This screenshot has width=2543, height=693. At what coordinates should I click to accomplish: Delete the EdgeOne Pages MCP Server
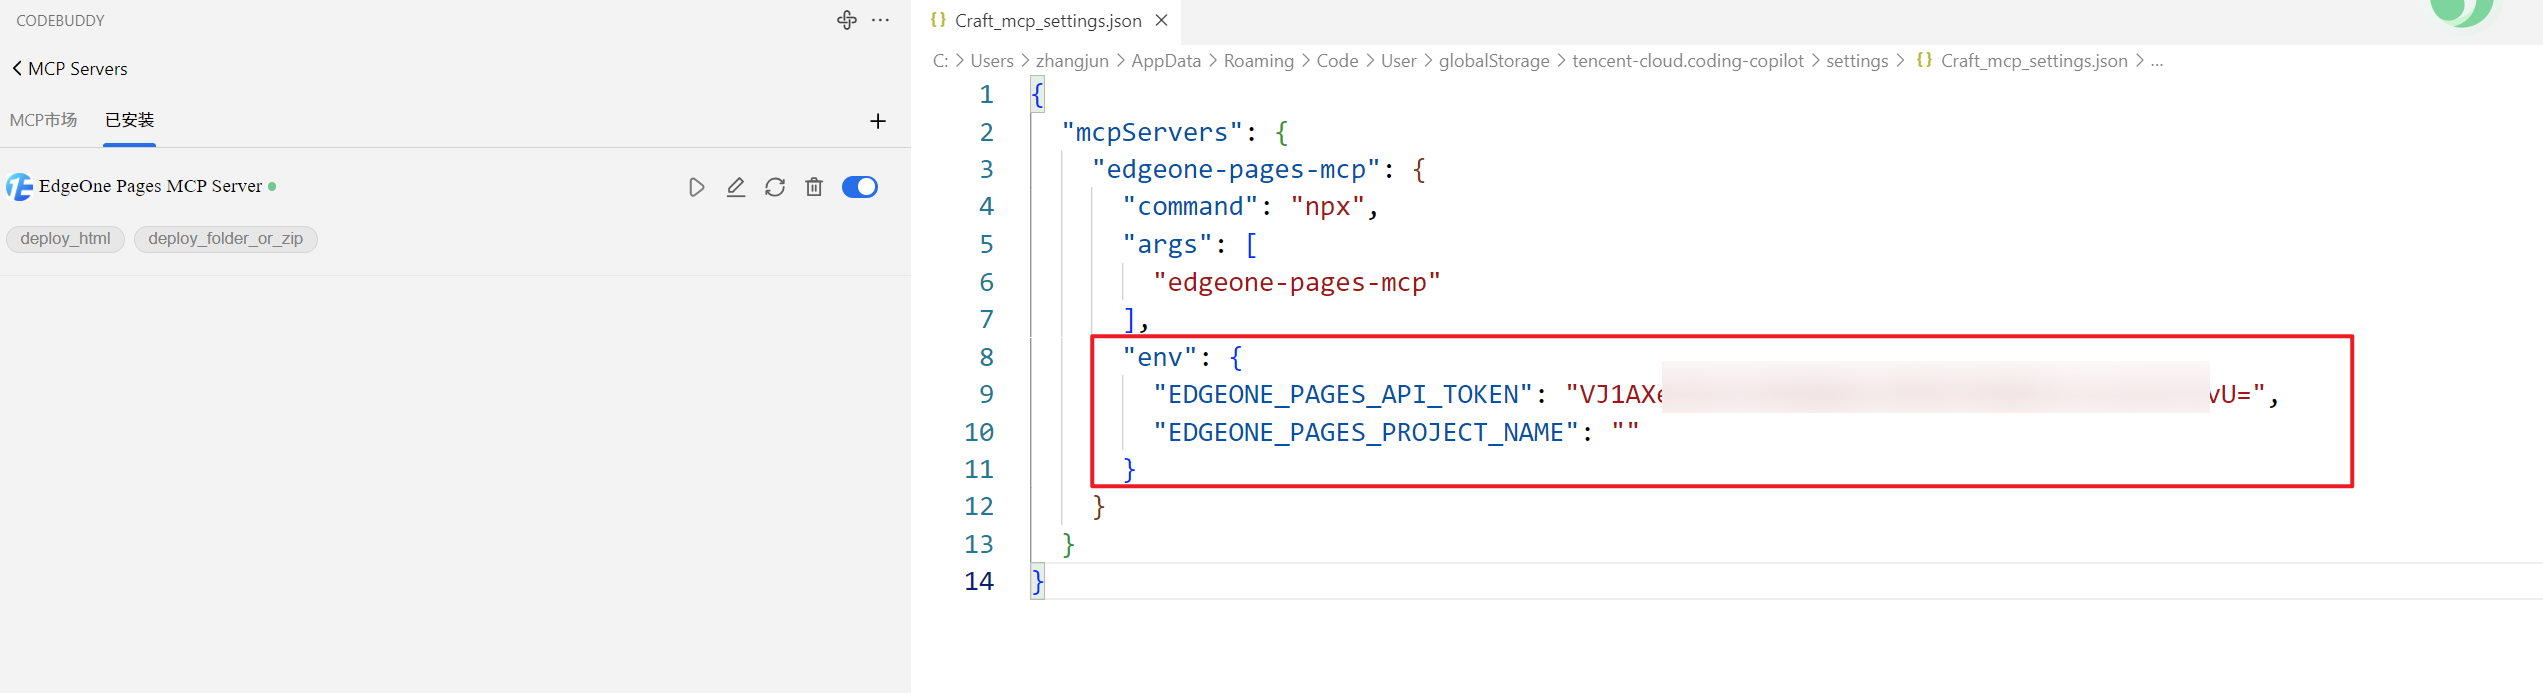pyautogui.click(x=814, y=187)
